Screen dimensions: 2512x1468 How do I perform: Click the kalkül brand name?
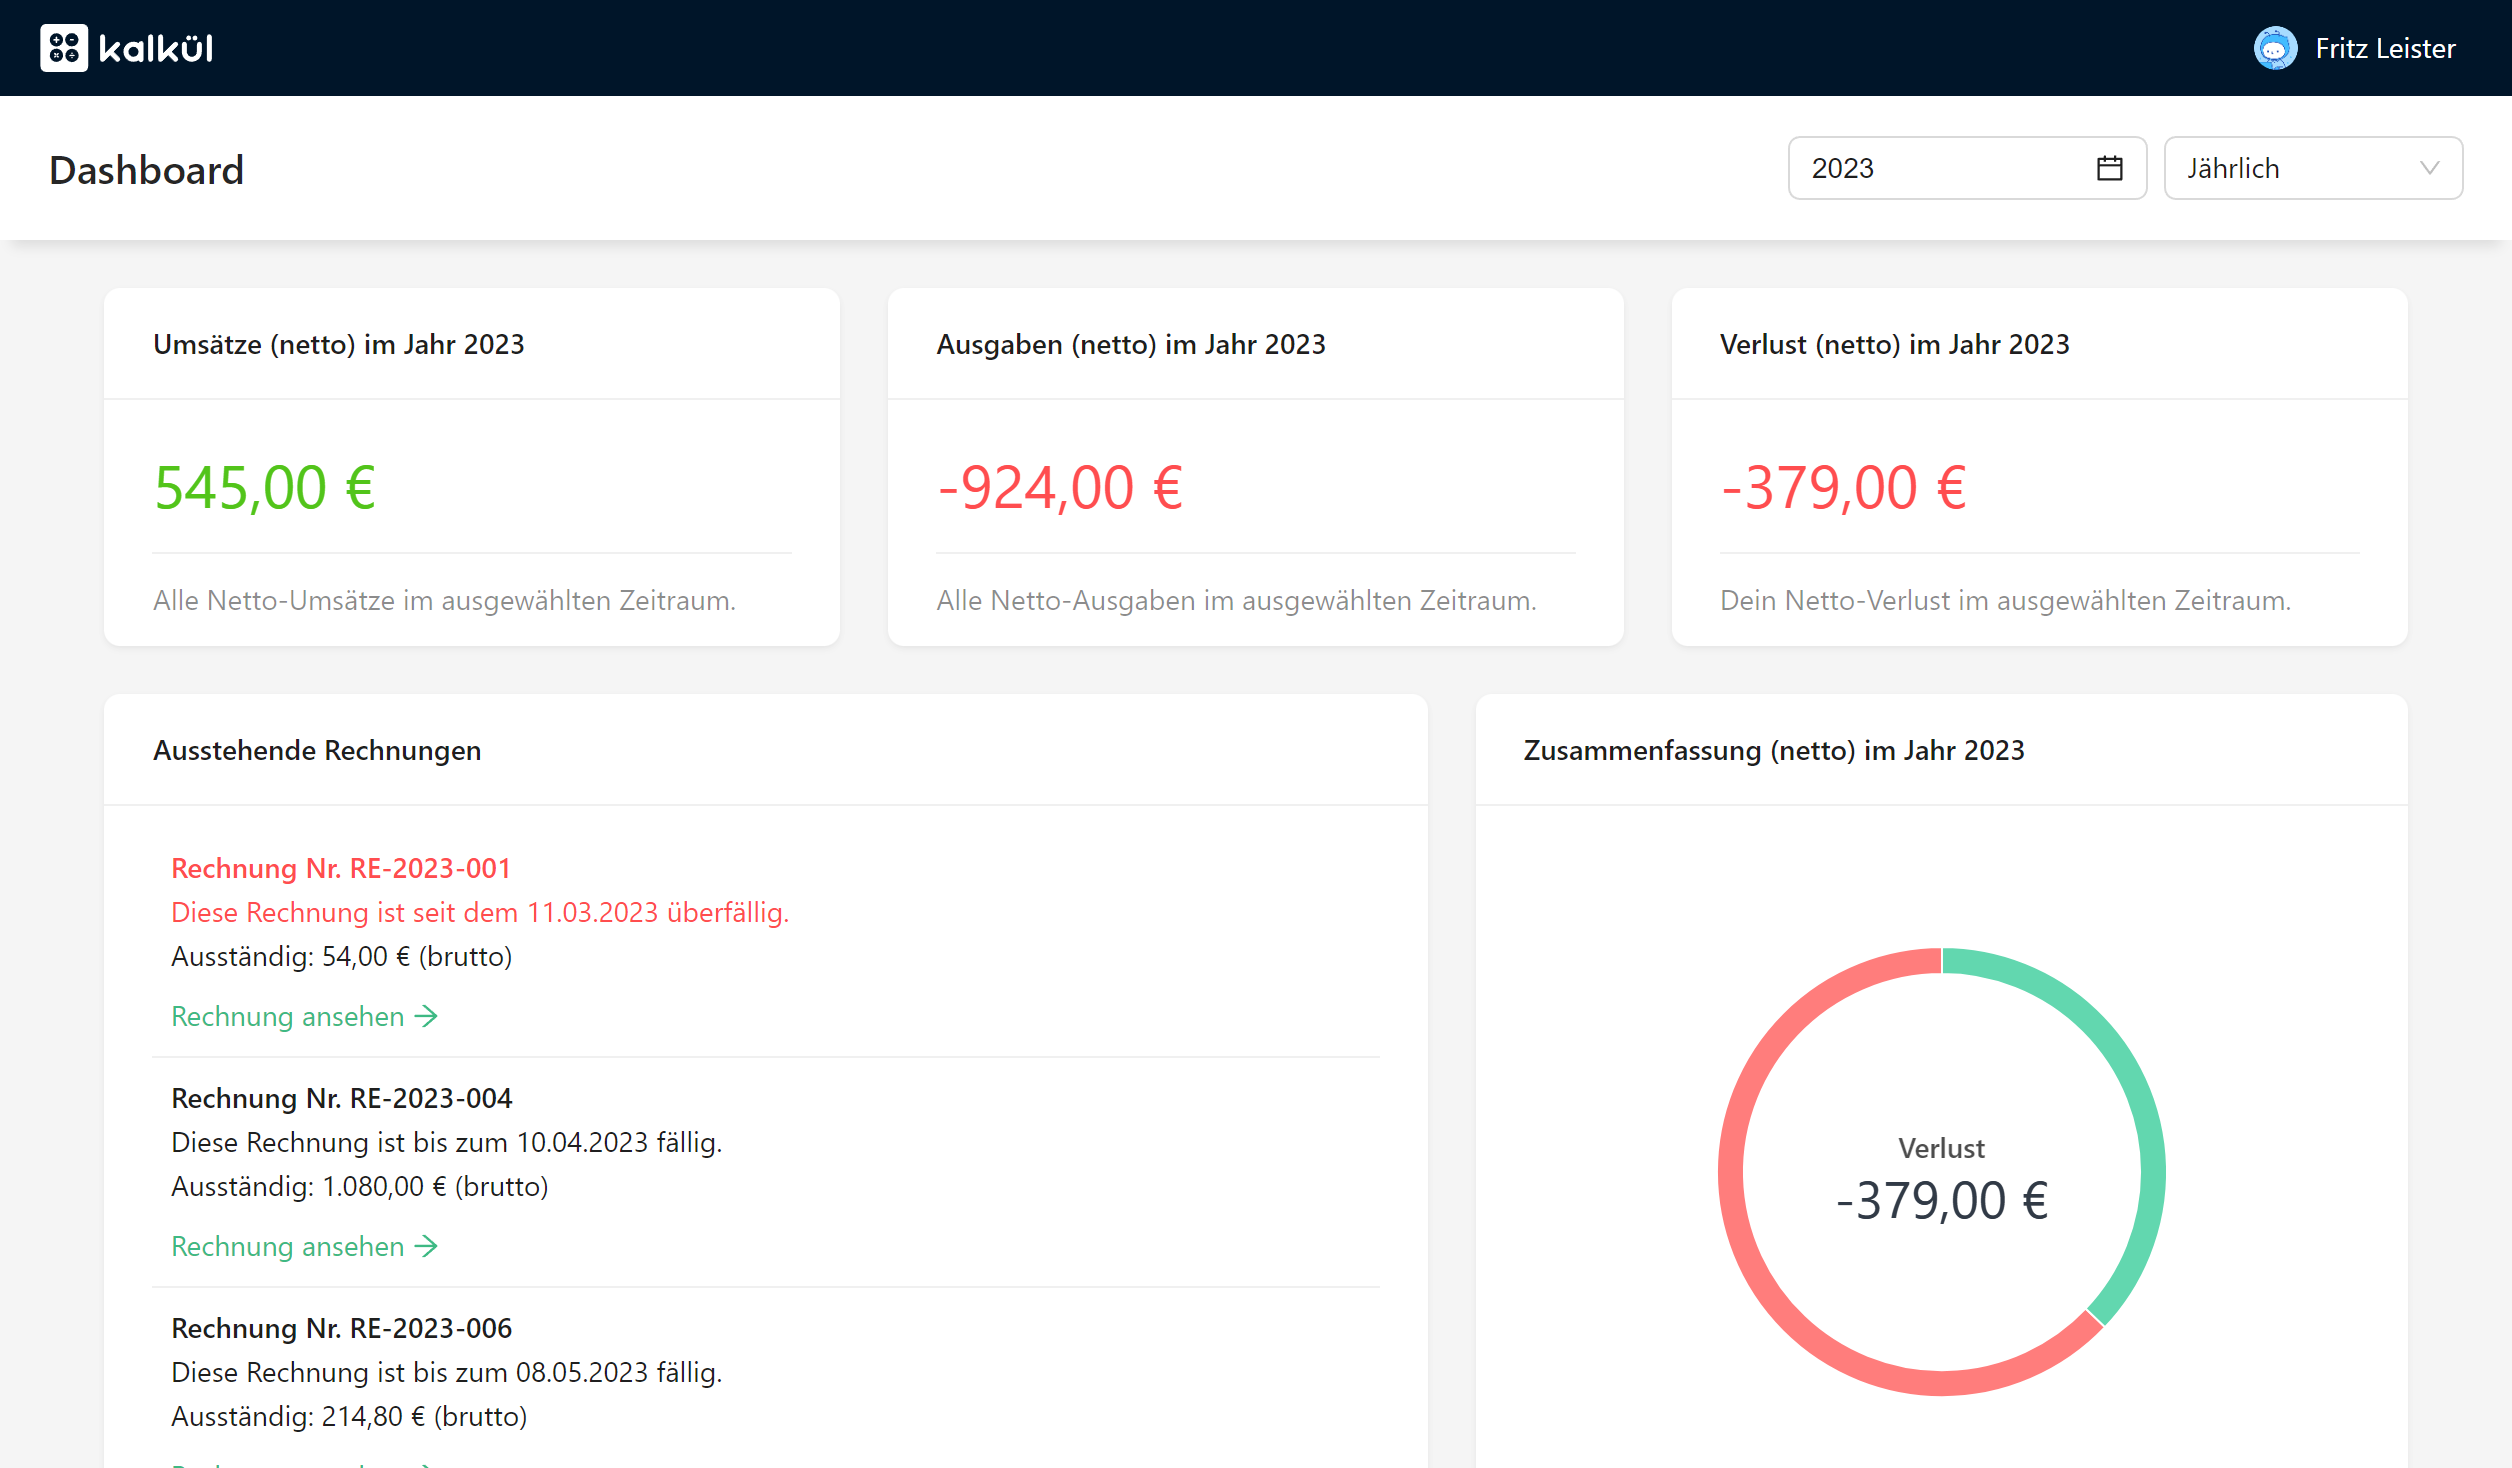pos(156,48)
